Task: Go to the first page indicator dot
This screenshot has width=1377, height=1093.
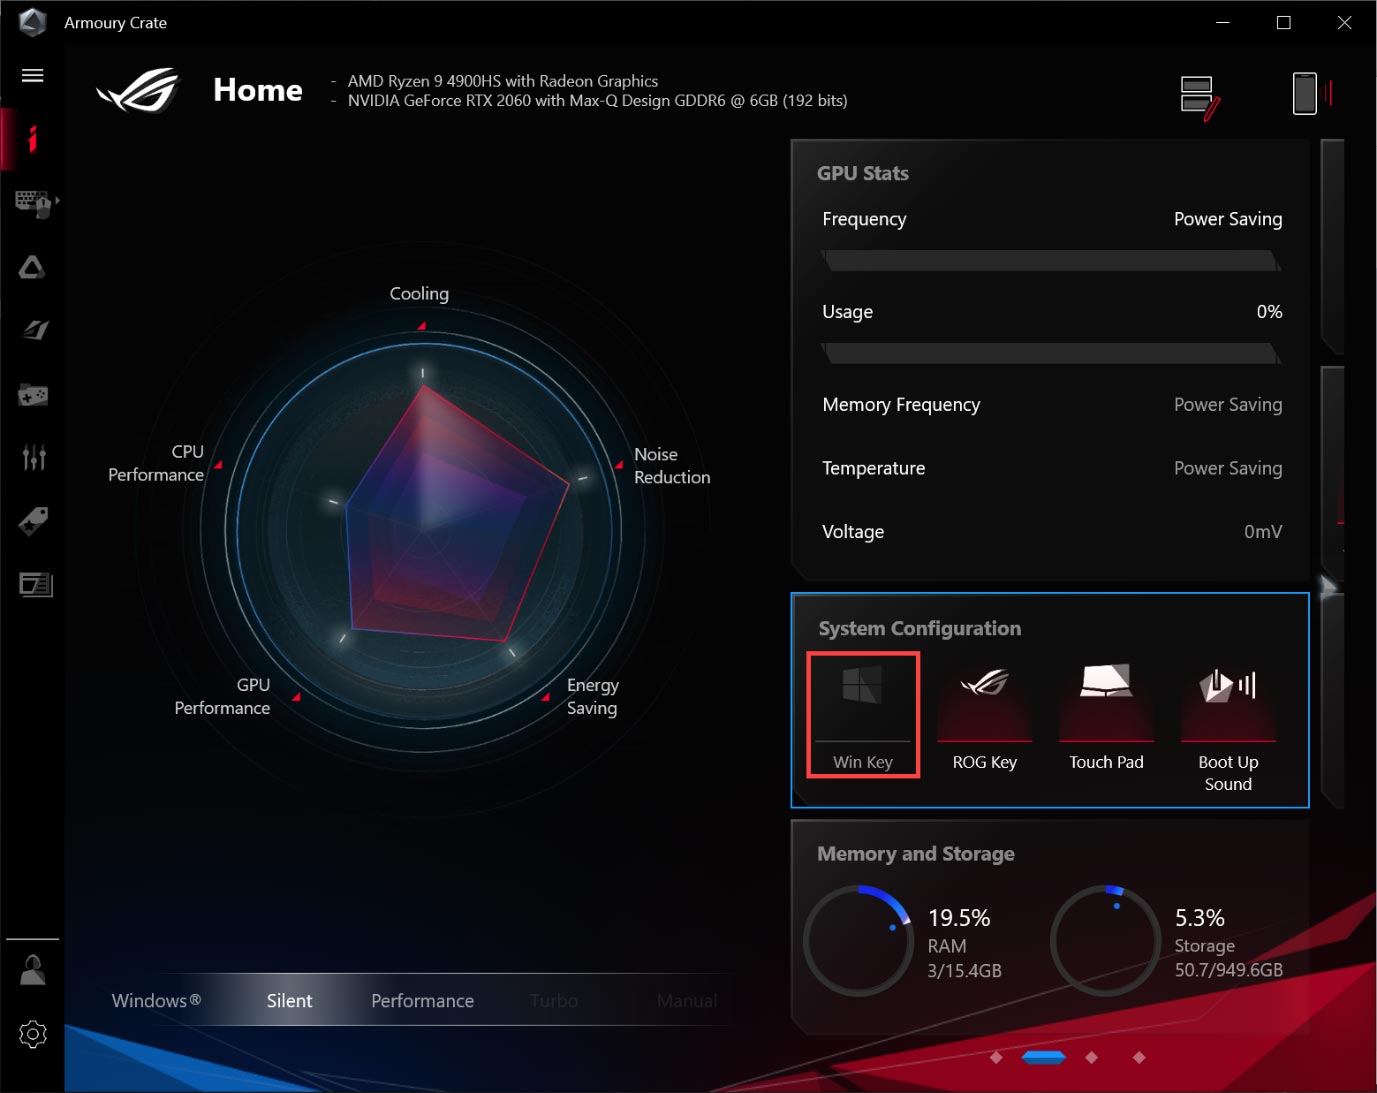Action: coord(996,1057)
